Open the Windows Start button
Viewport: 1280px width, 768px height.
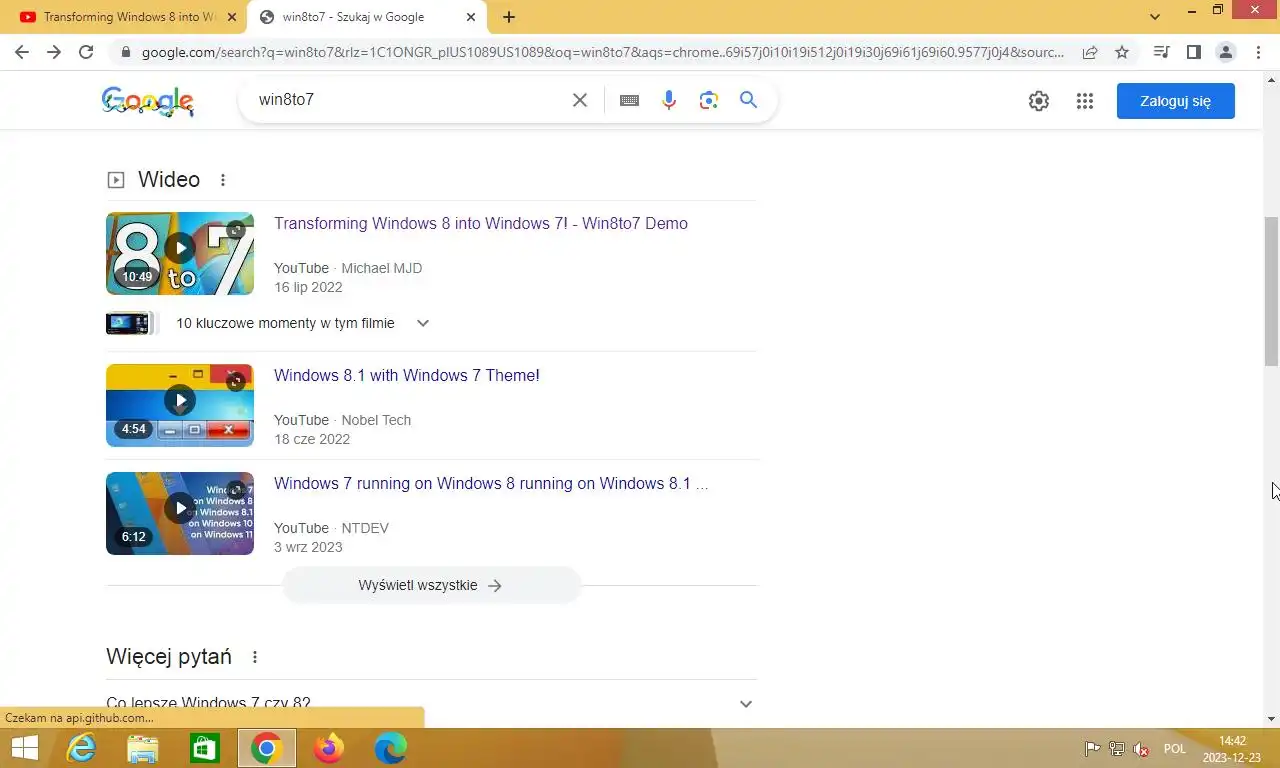(24, 748)
